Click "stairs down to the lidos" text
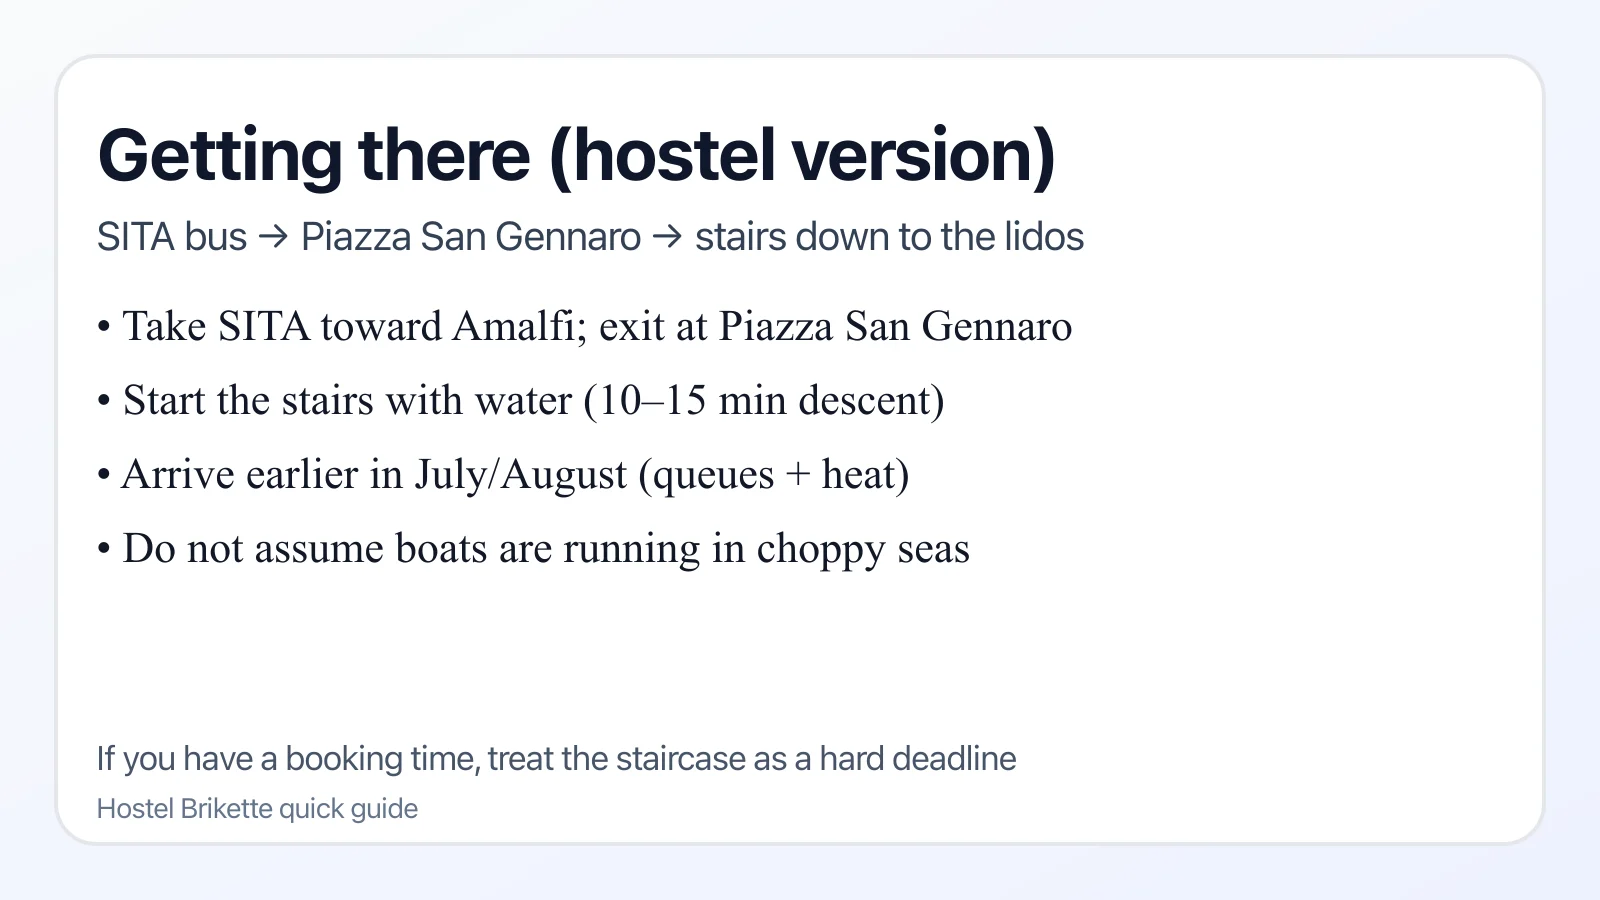 point(889,238)
